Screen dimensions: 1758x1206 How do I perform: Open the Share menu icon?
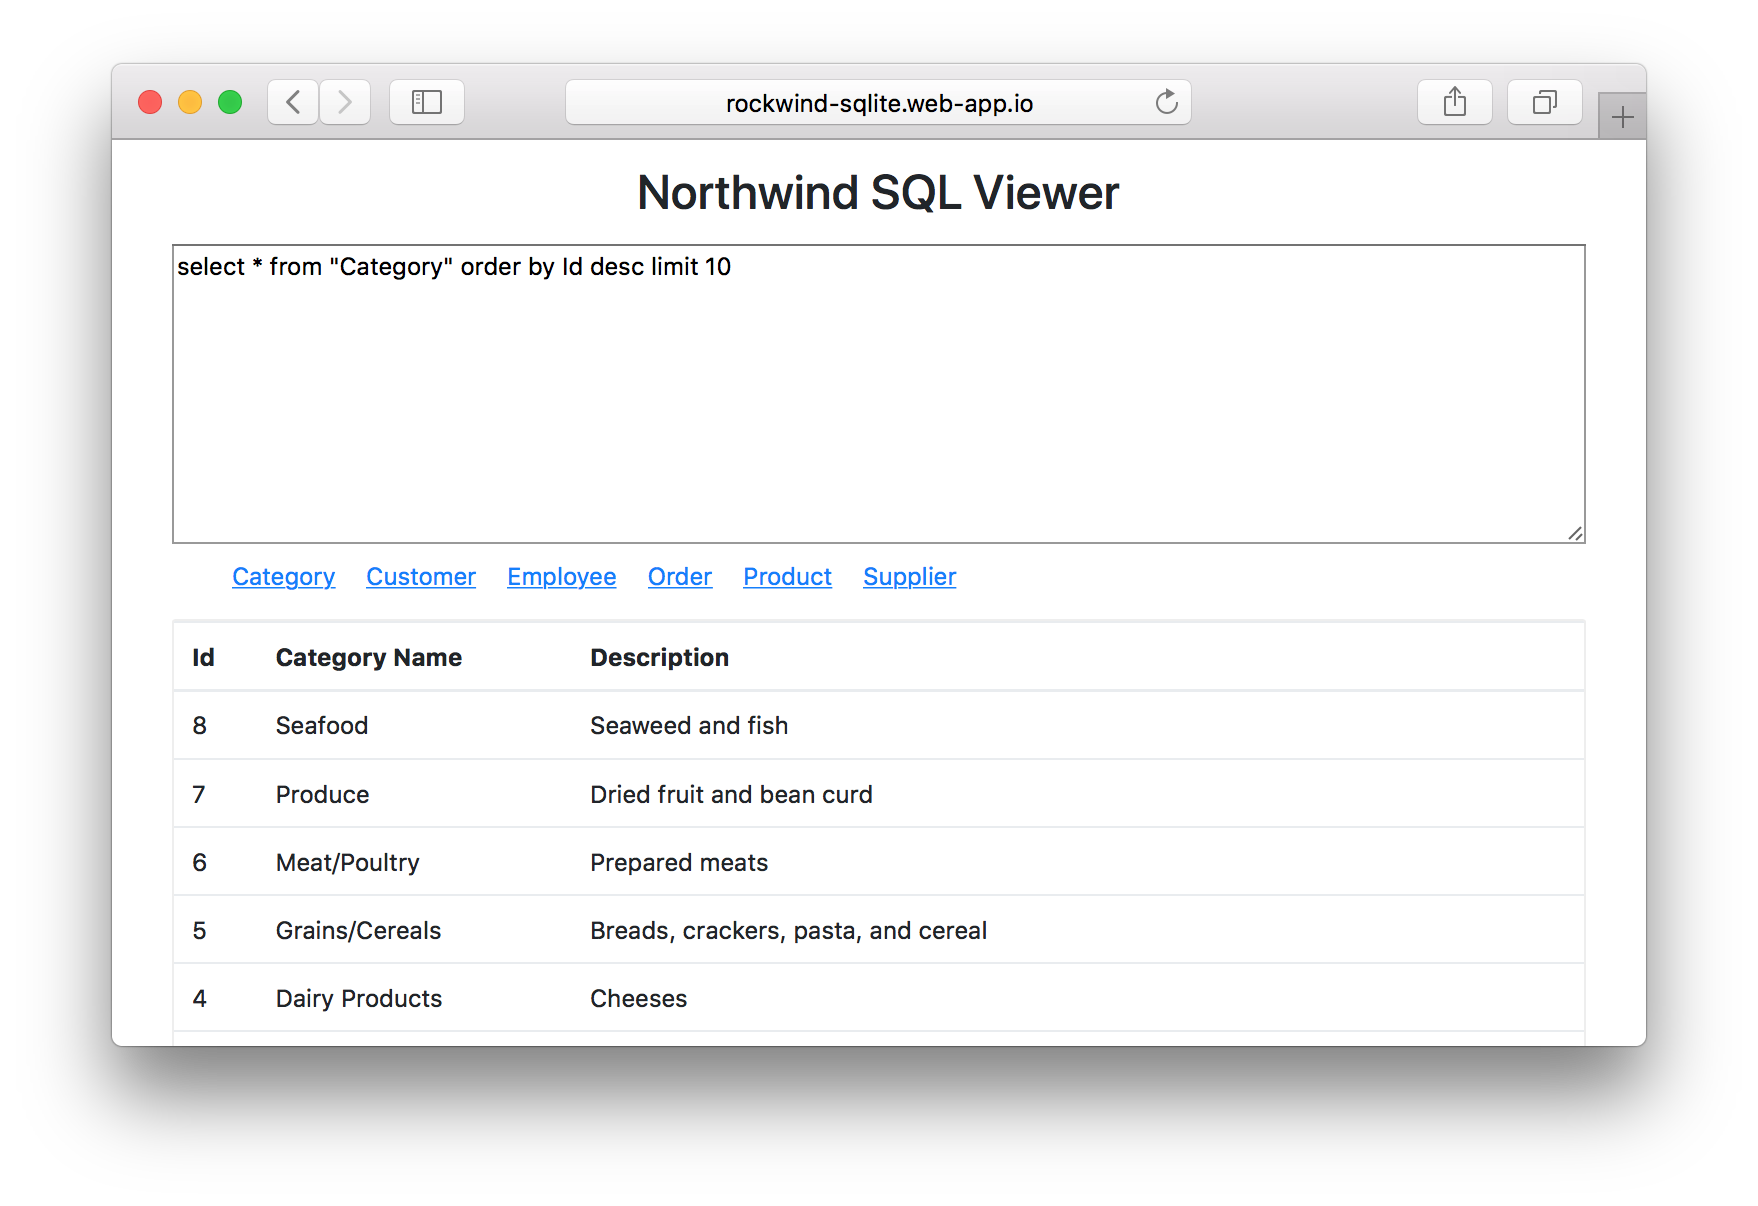pyautogui.click(x=1455, y=102)
